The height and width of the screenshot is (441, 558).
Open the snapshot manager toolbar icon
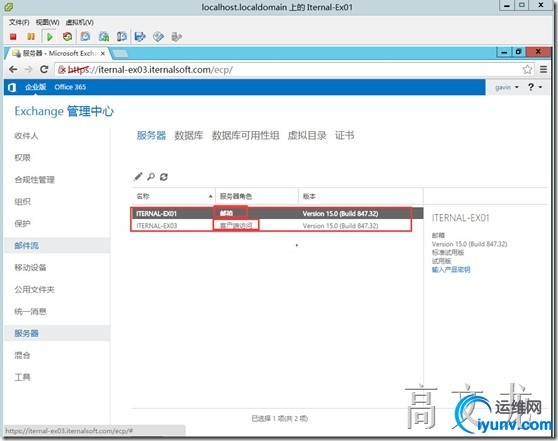click(122, 37)
